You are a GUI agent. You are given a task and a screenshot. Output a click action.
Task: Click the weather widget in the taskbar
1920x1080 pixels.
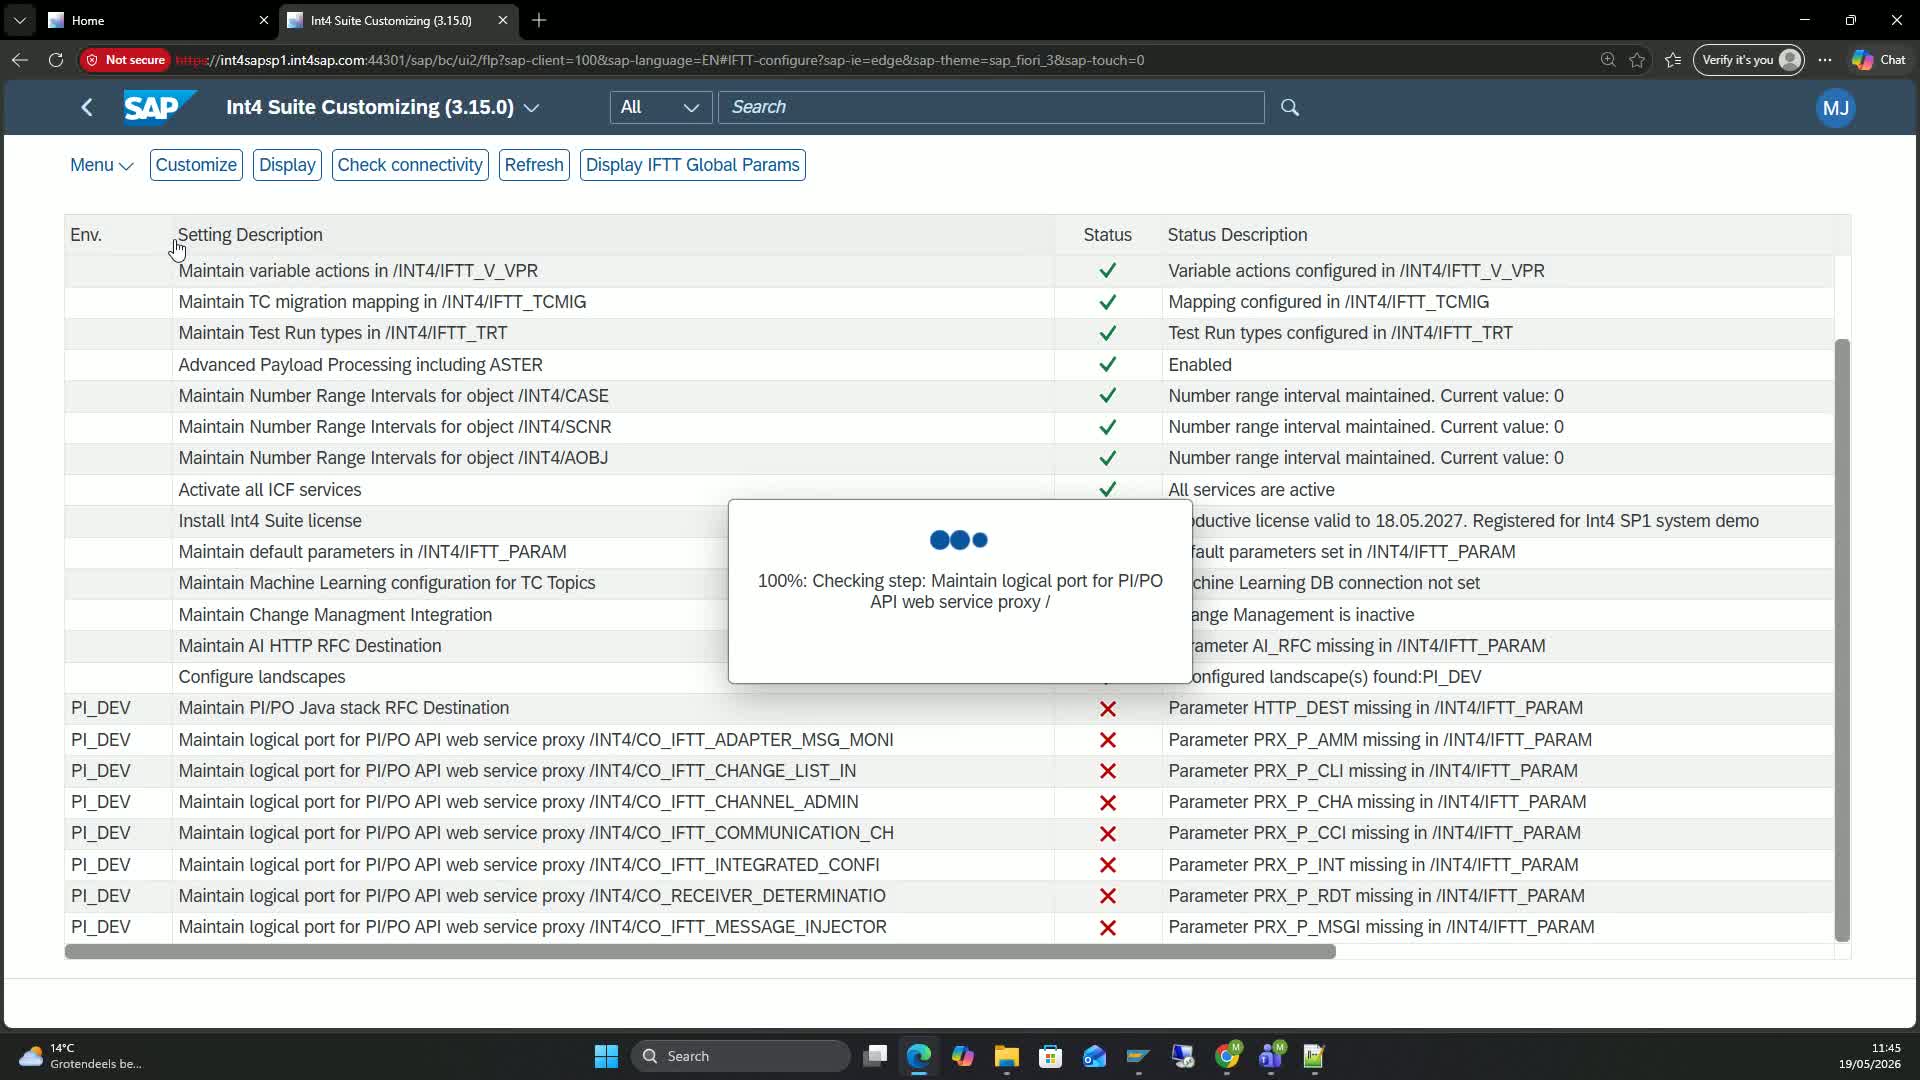point(80,1056)
